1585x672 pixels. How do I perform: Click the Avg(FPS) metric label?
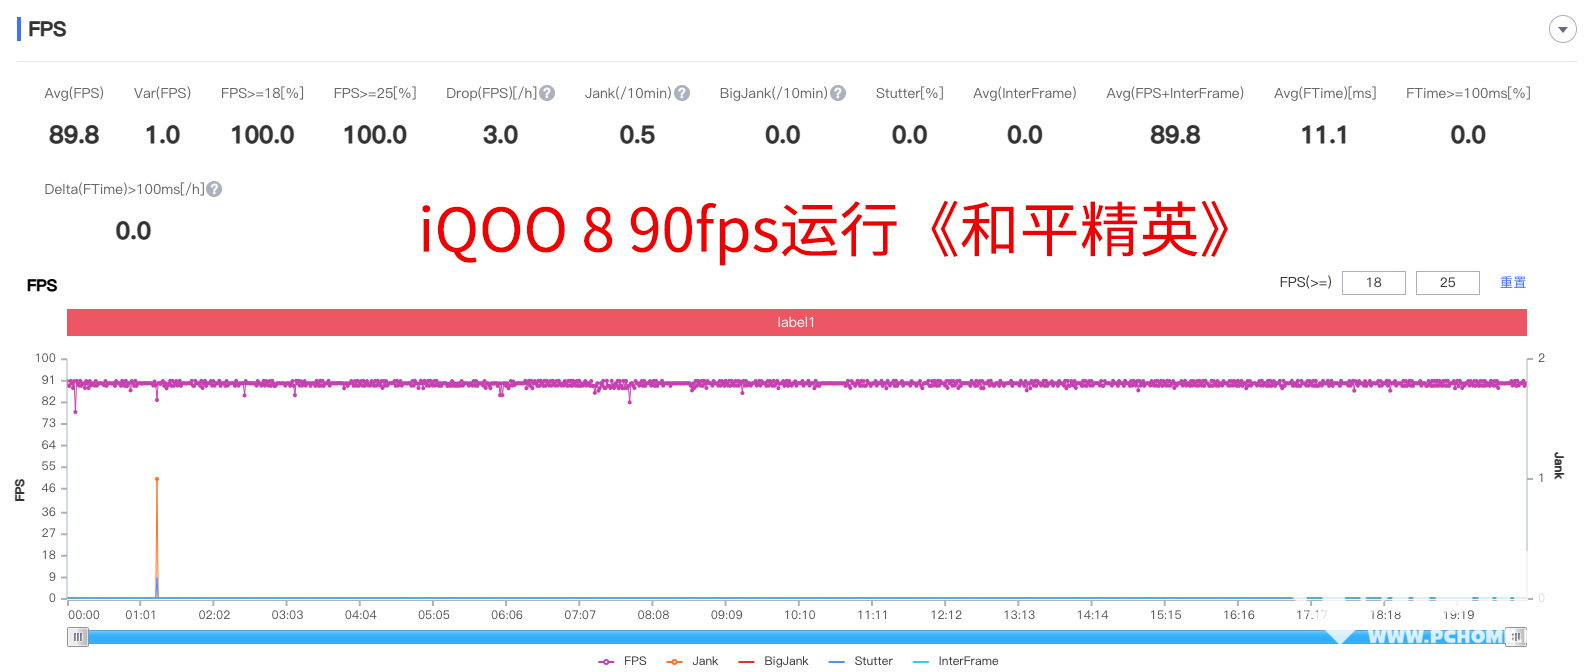point(74,93)
